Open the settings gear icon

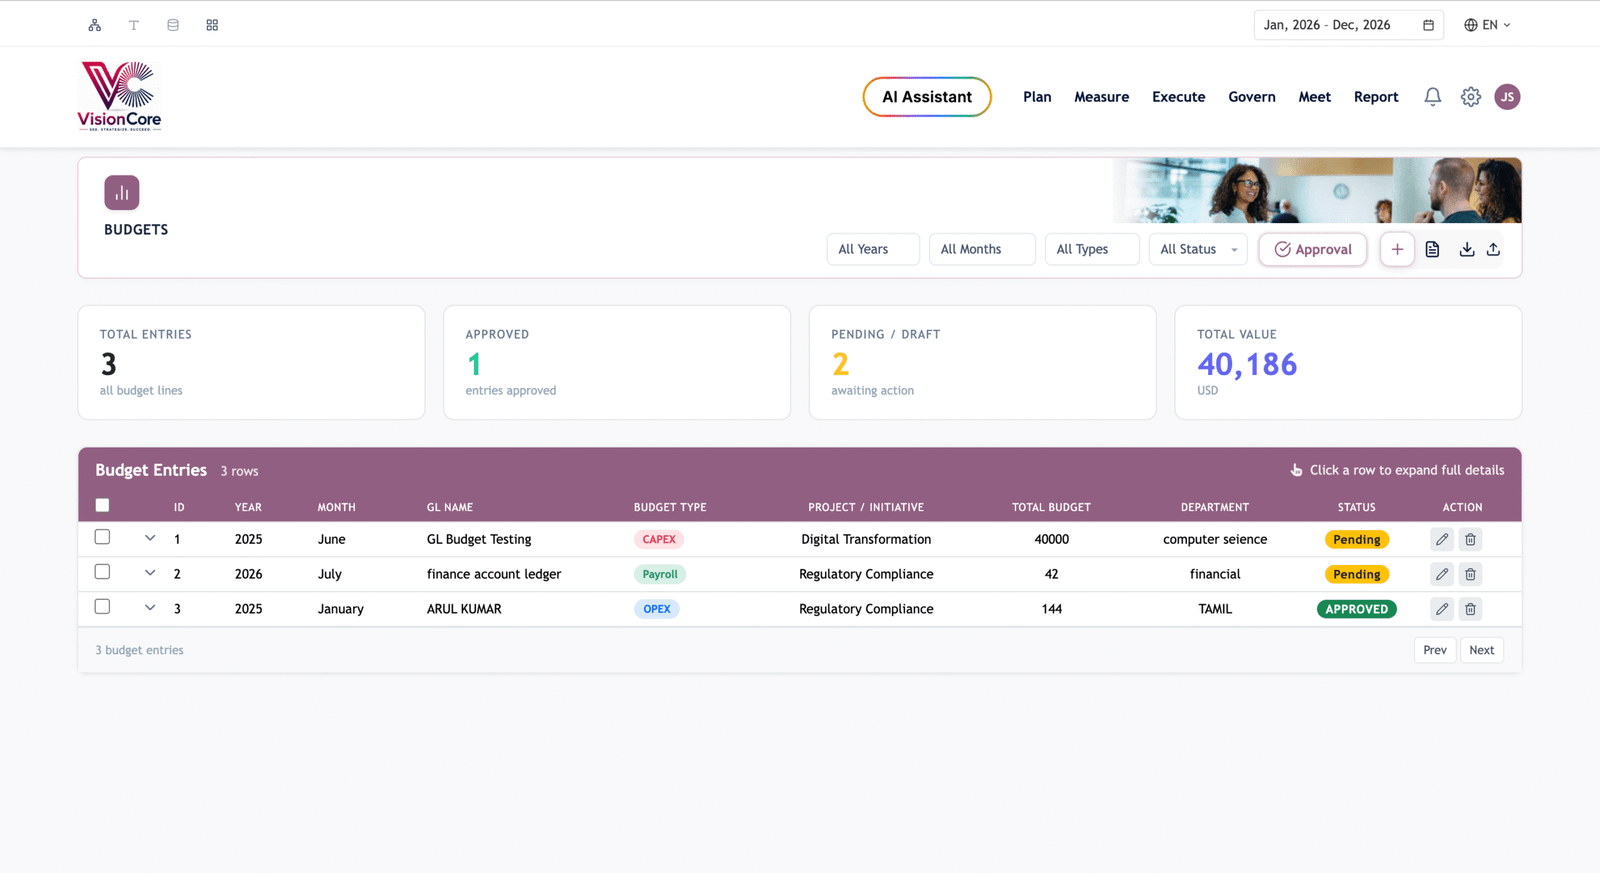click(x=1470, y=97)
